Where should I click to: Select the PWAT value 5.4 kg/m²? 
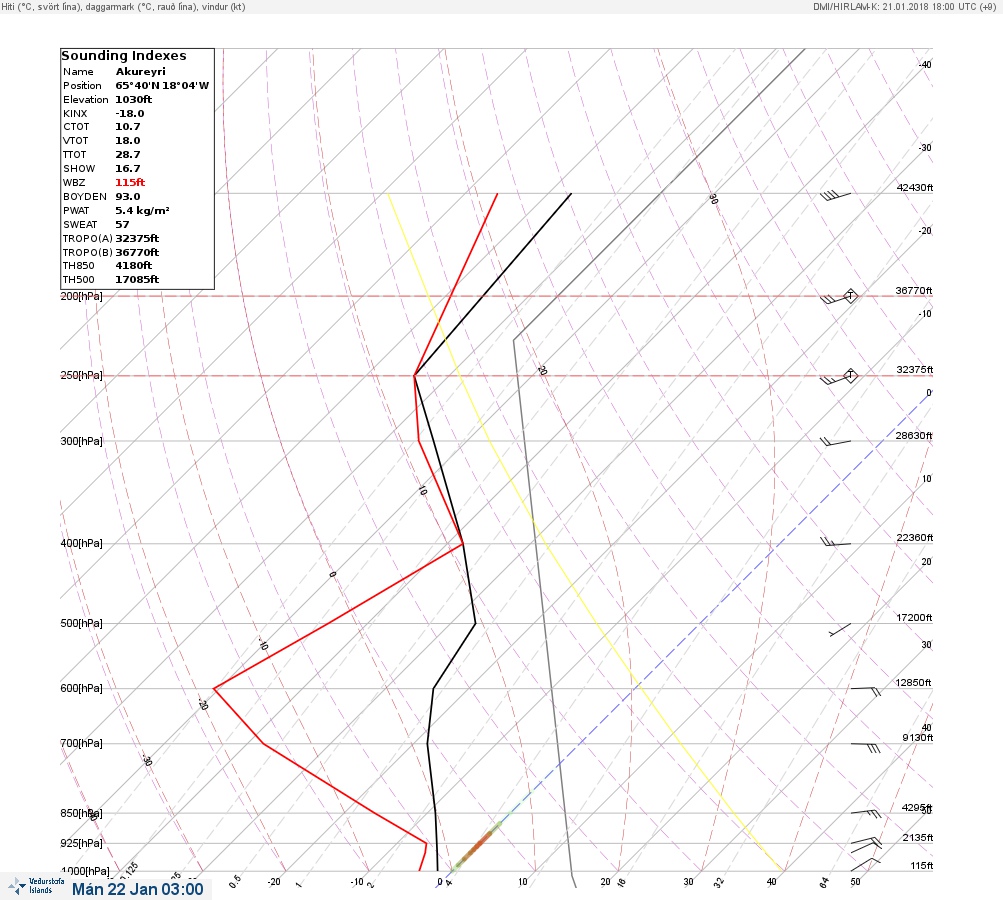coord(143,210)
